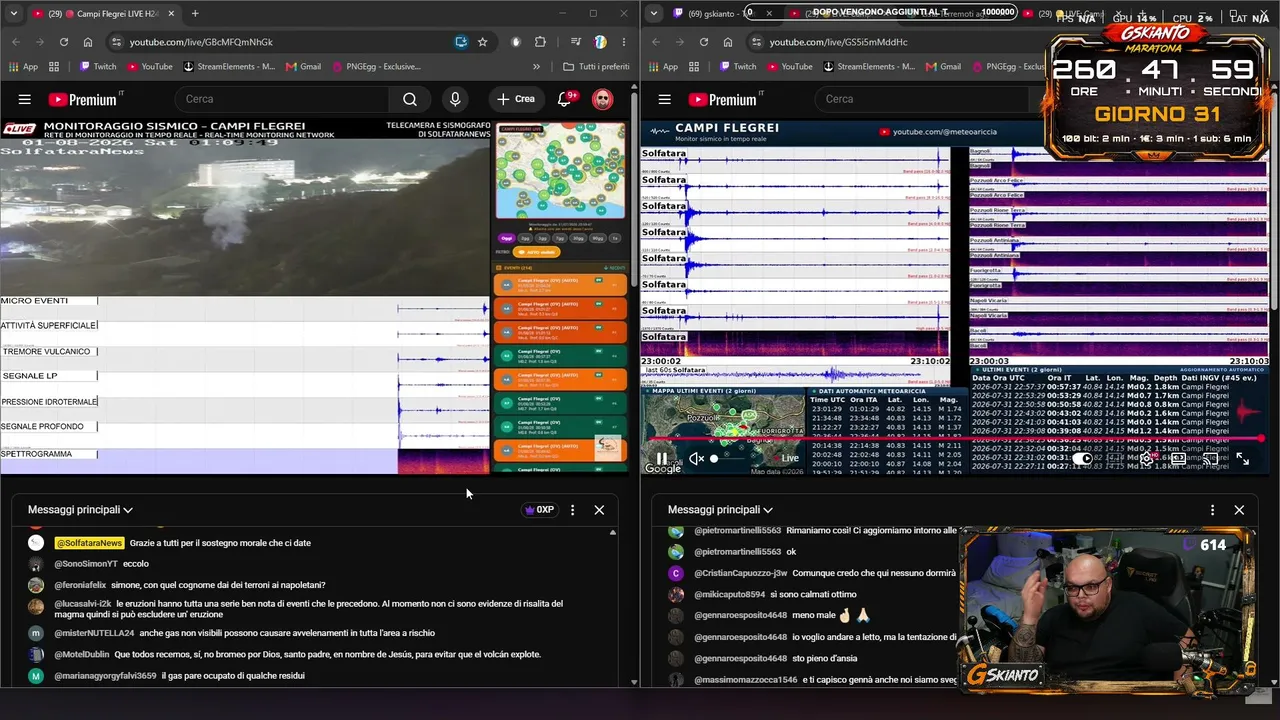This screenshot has height=720, width=1280.
Task: Go back in the left browser window
Action: click(16, 42)
